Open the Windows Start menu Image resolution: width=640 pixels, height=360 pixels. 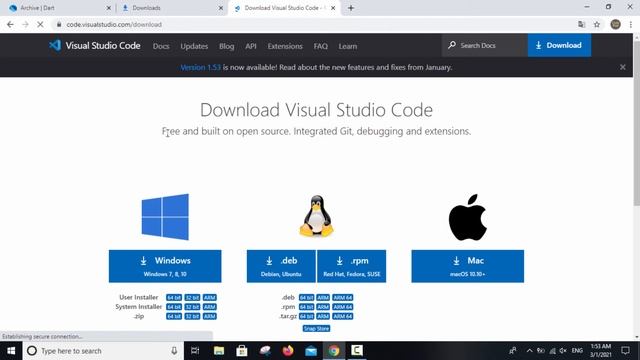[x=11, y=351]
